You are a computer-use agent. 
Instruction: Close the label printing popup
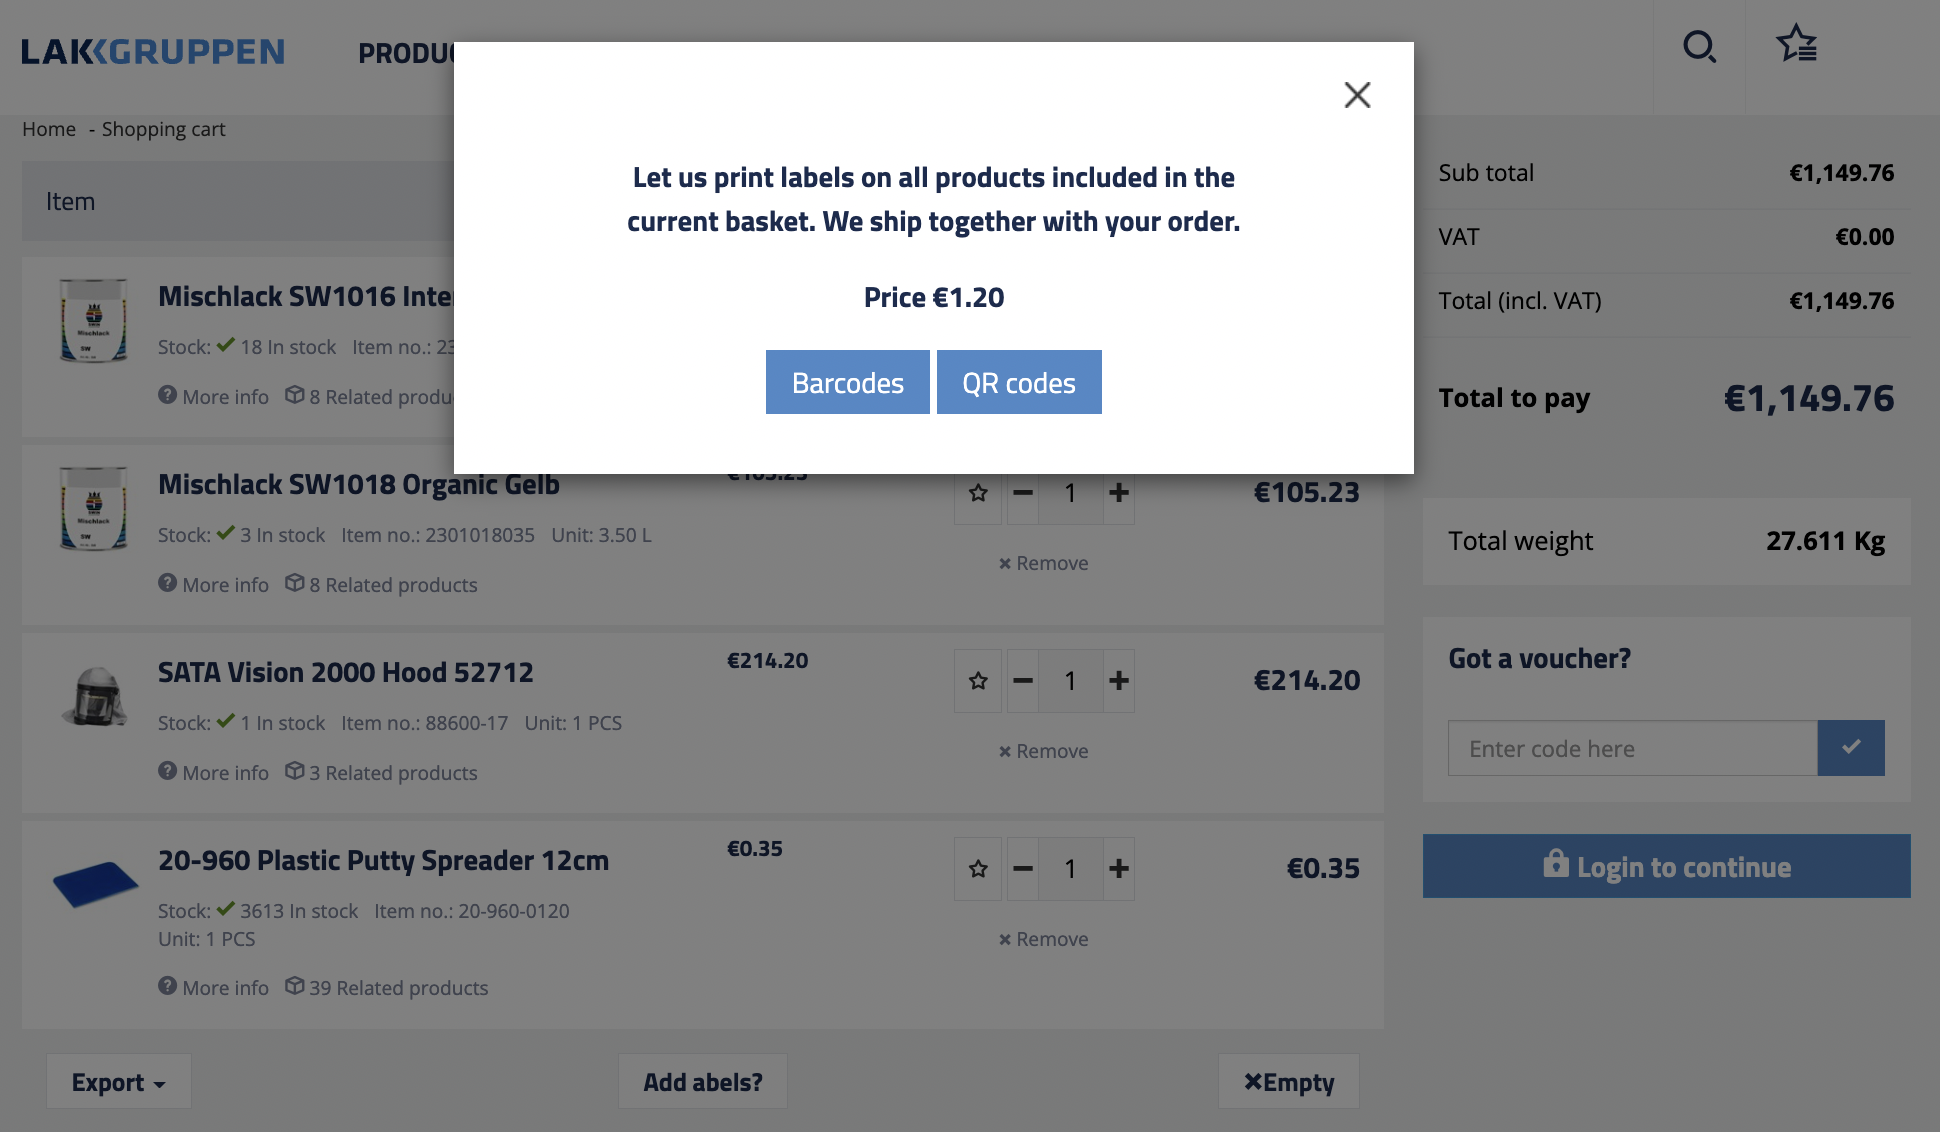(x=1357, y=95)
